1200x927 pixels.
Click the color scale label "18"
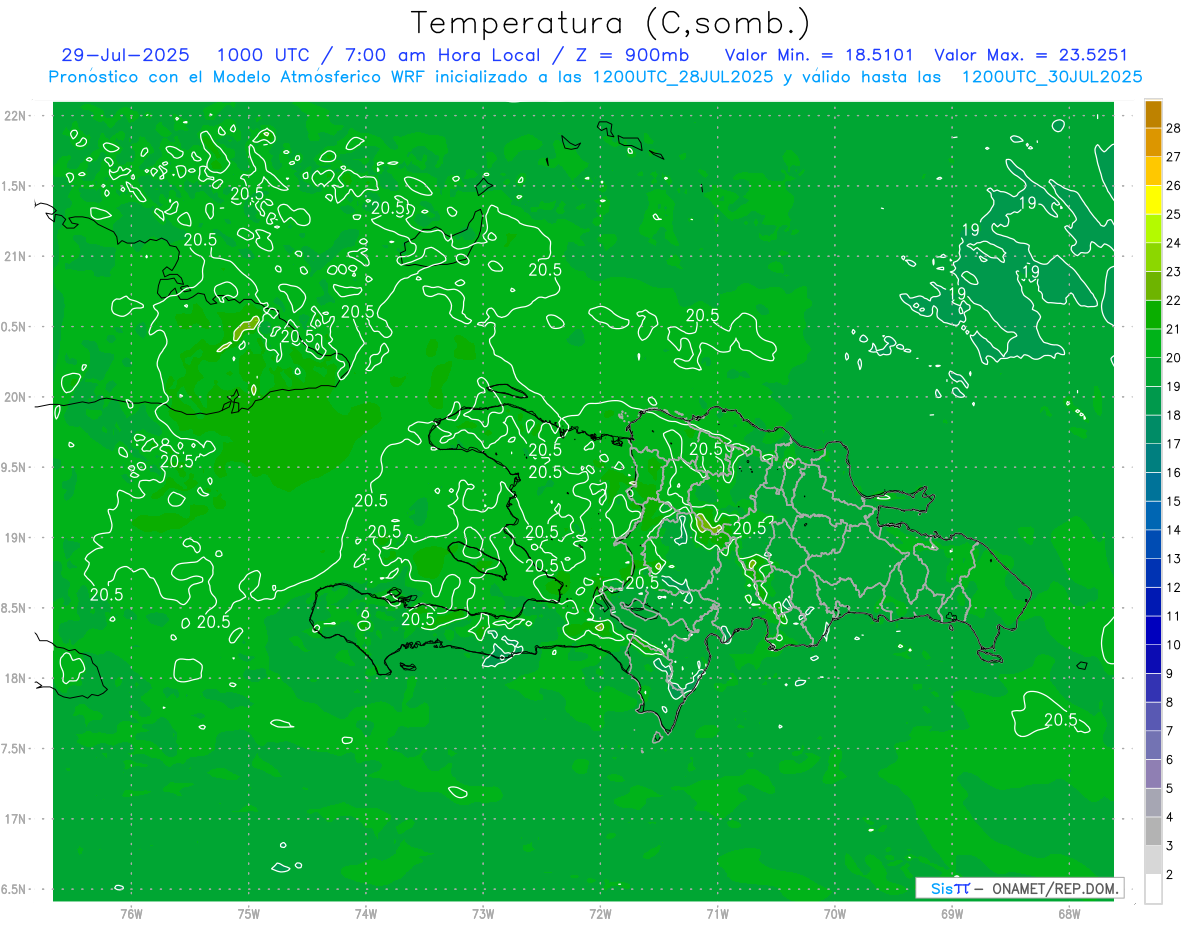click(x=1173, y=415)
